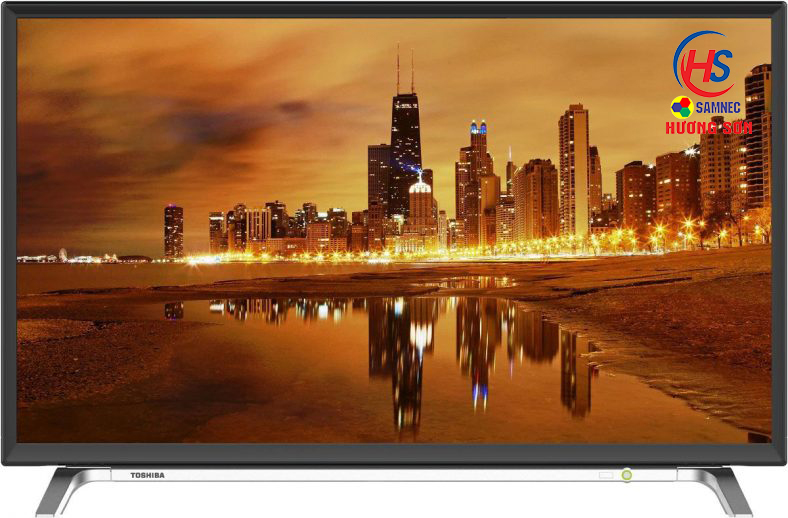Image resolution: width=788 pixels, height=518 pixels.
Task: Click the small rectangular sensor beside the LED
Action: click(x=603, y=475)
